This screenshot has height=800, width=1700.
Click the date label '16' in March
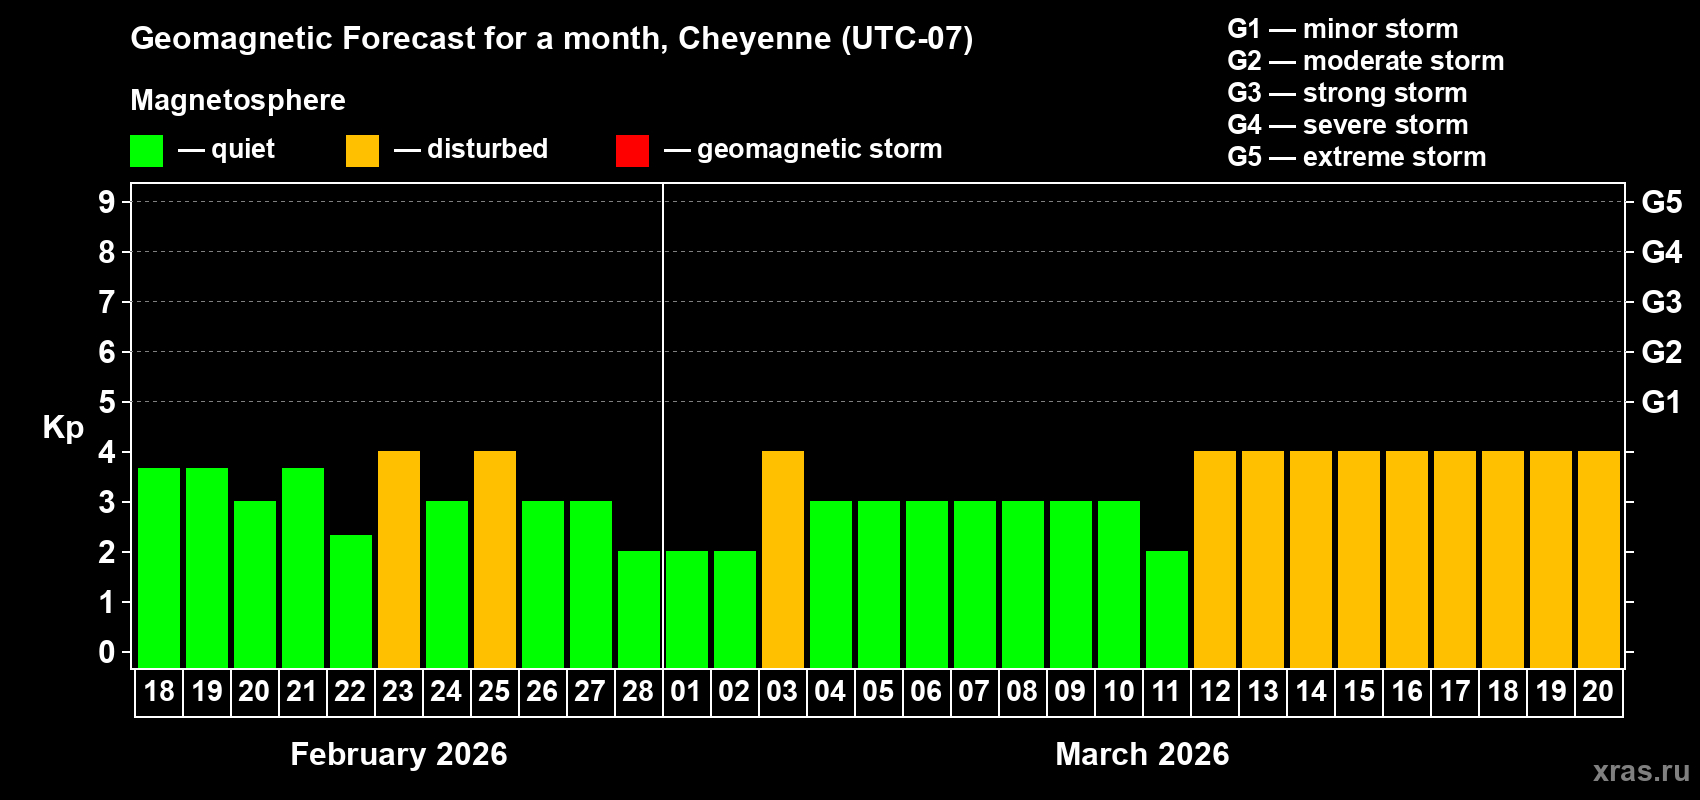pos(1407,691)
